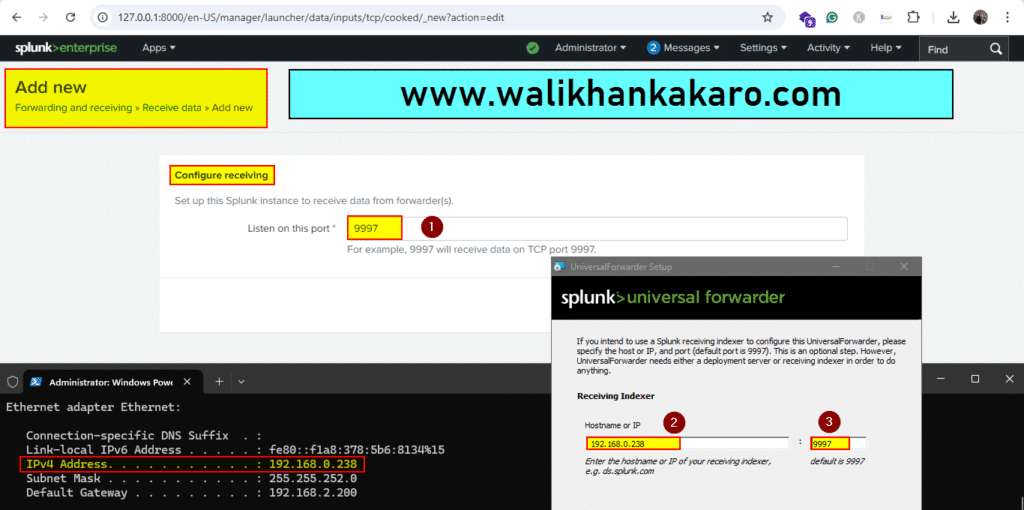
Task: Click the Messages count badge
Action: (653, 48)
